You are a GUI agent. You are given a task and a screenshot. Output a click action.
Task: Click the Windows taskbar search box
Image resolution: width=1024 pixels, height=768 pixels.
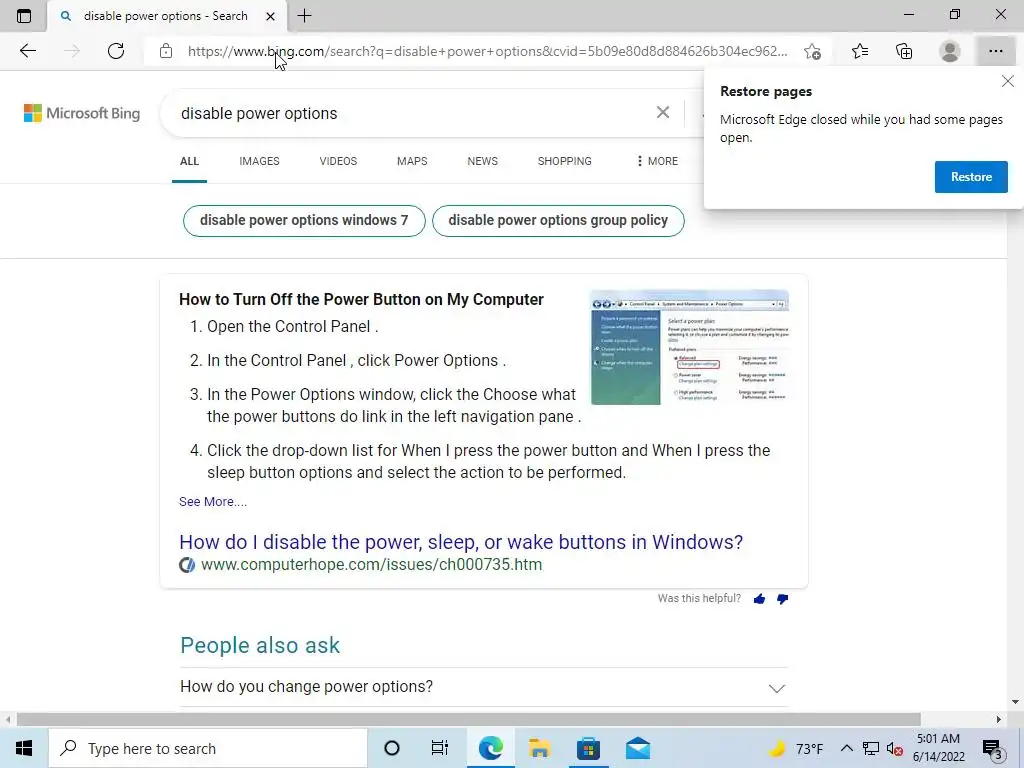pyautogui.click(x=208, y=748)
